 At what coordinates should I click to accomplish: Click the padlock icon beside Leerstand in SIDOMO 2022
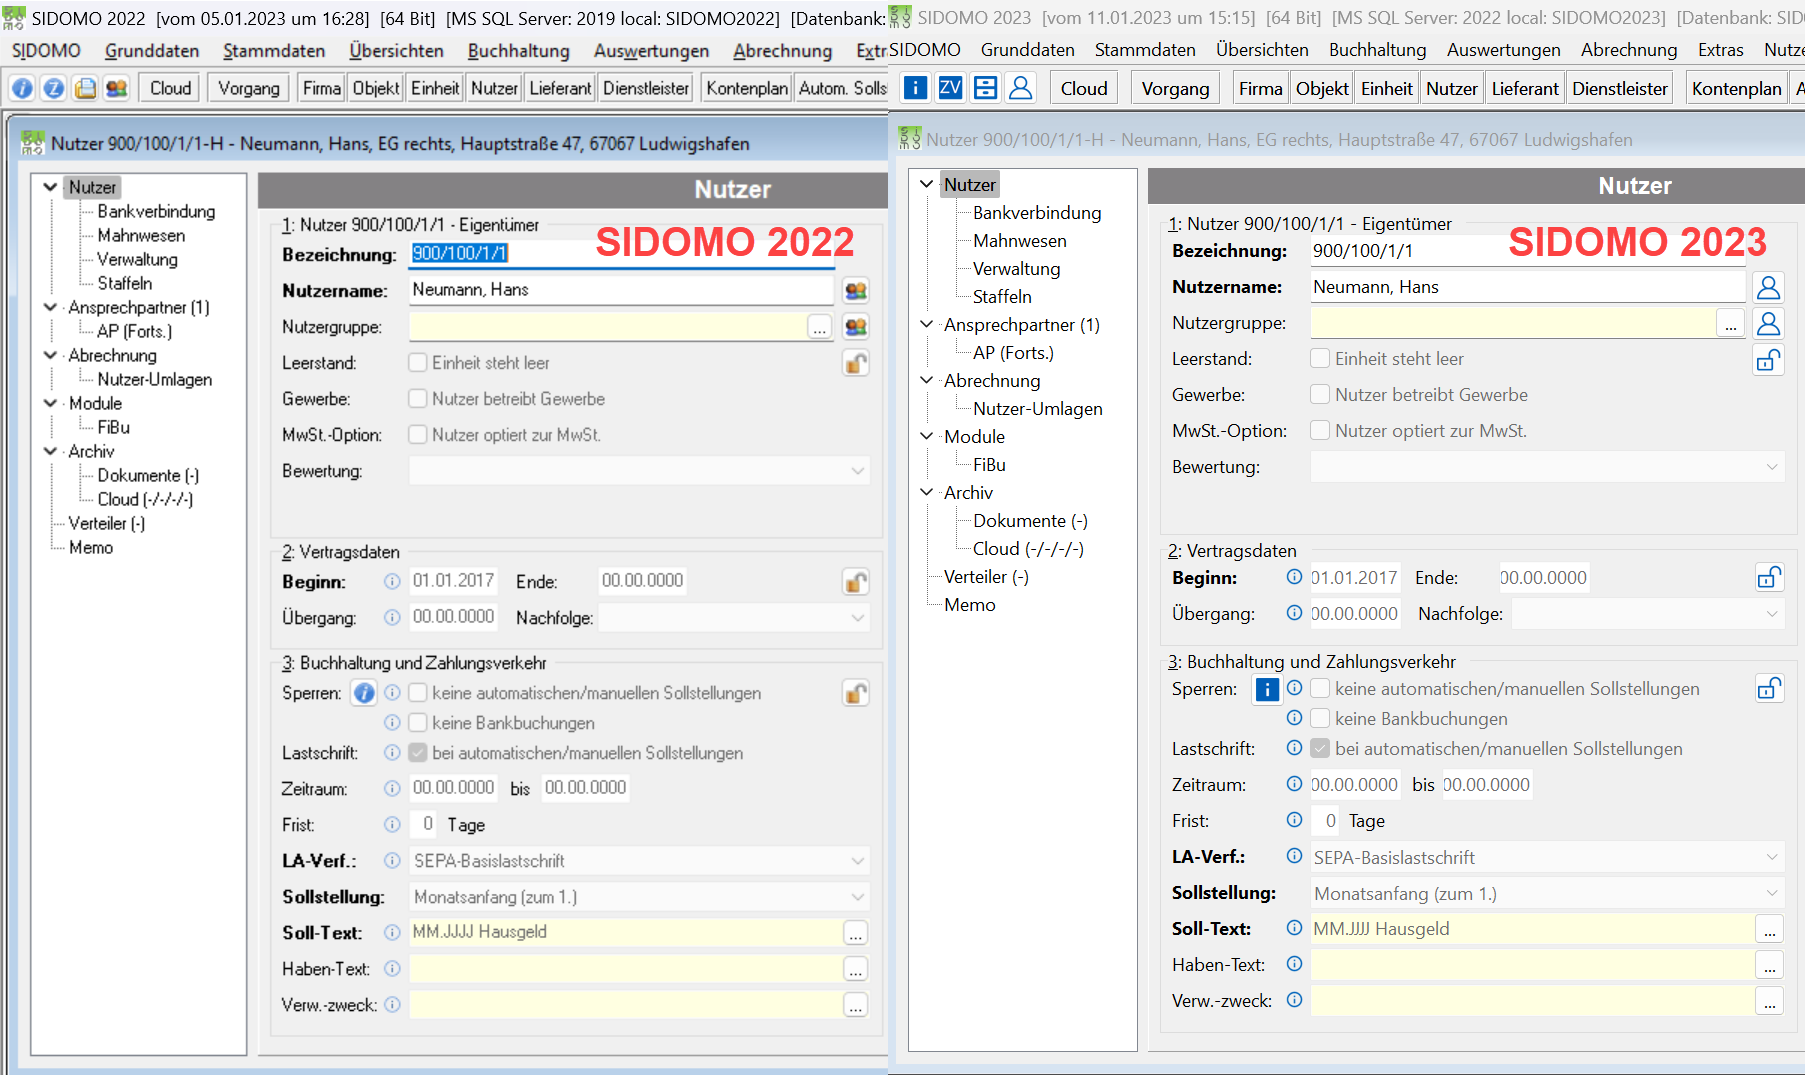[x=856, y=363]
